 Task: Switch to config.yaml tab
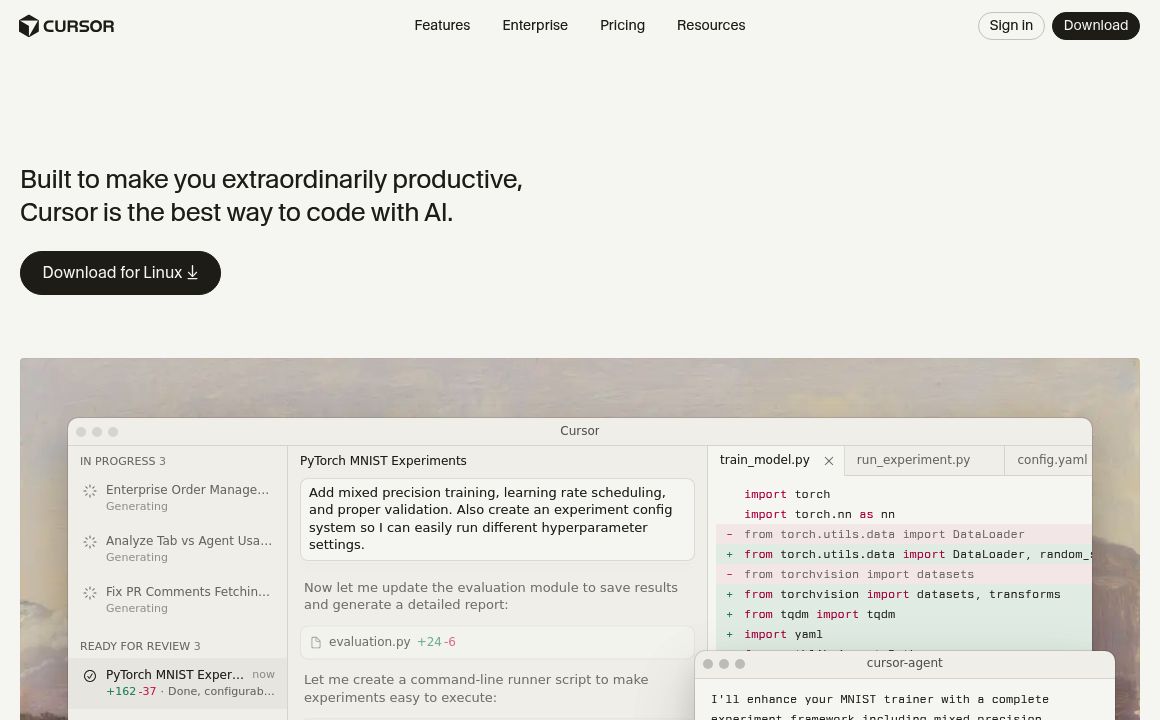tap(1051, 460)
